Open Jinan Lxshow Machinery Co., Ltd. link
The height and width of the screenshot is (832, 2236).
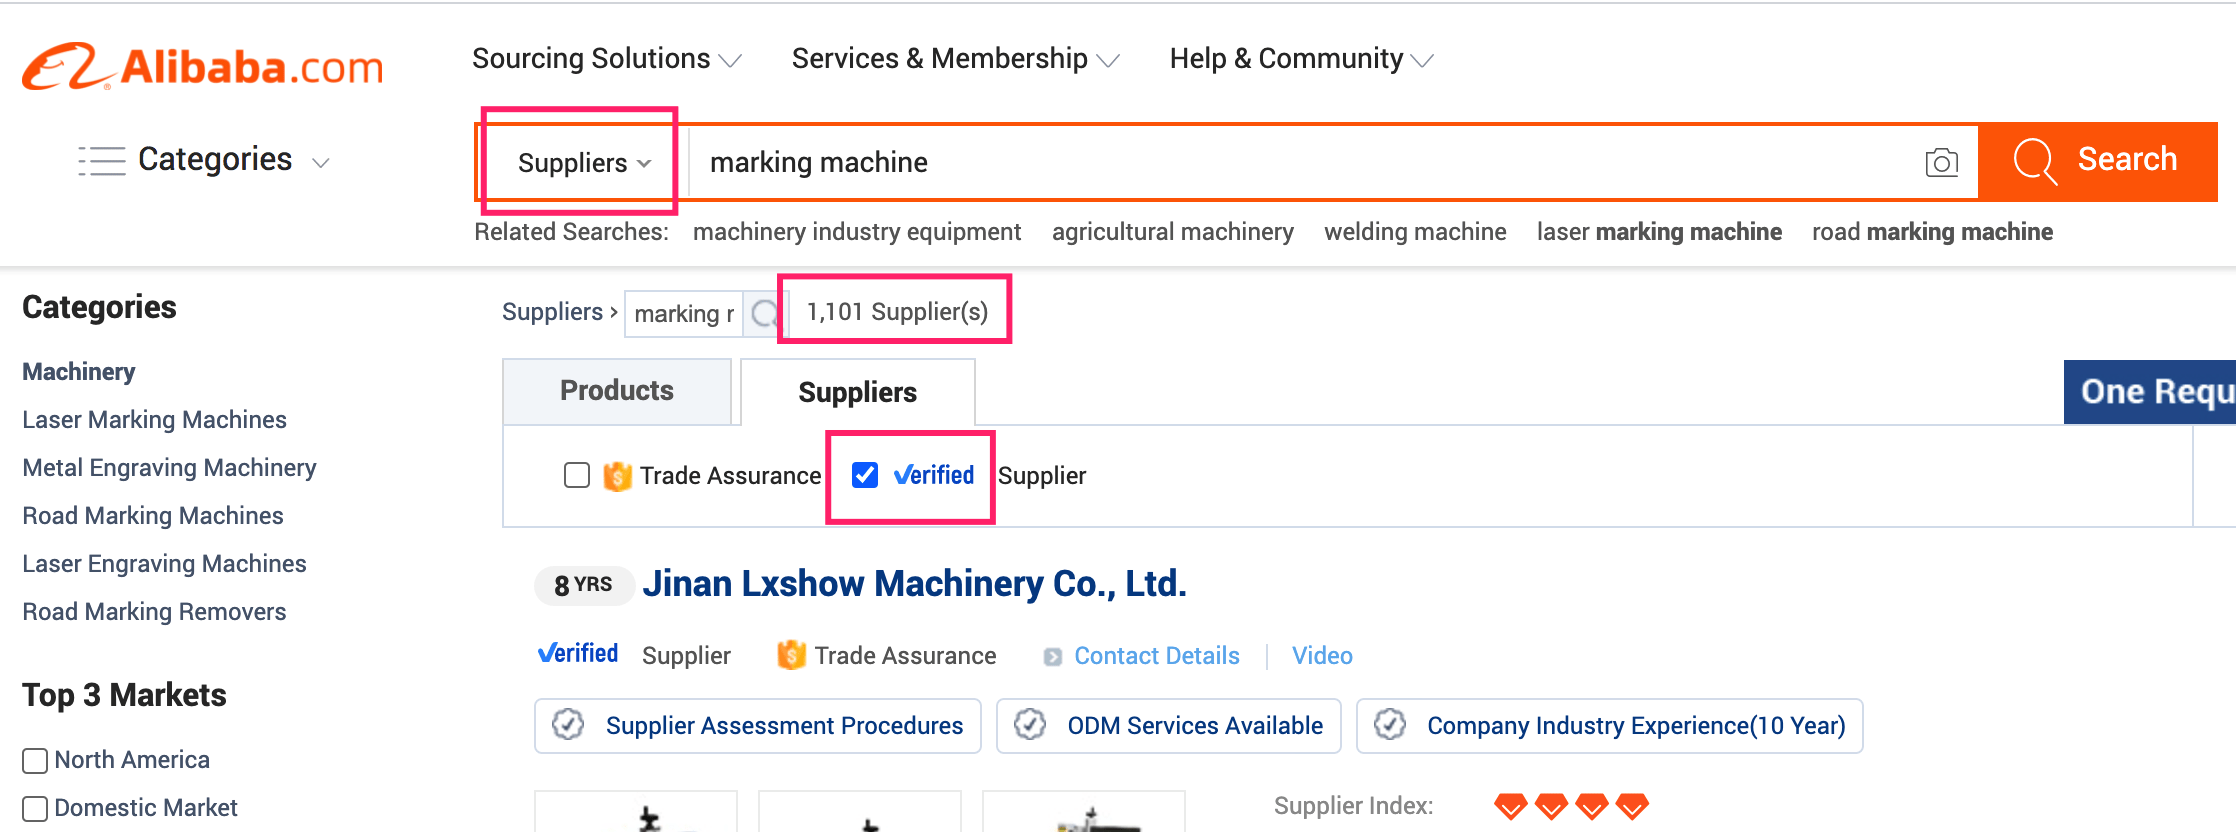[914, 584]
